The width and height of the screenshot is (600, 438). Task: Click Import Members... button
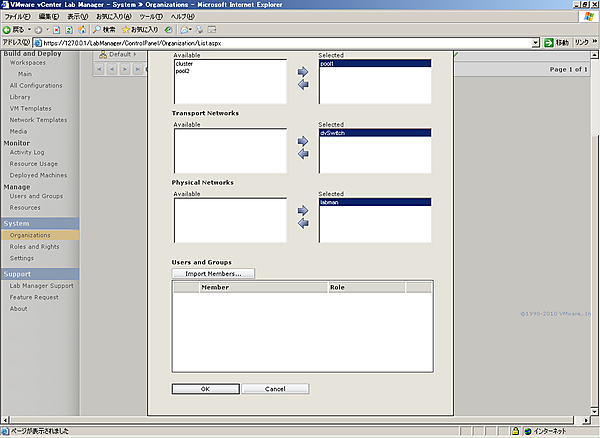pyautogui.click(x=213, y=274)
